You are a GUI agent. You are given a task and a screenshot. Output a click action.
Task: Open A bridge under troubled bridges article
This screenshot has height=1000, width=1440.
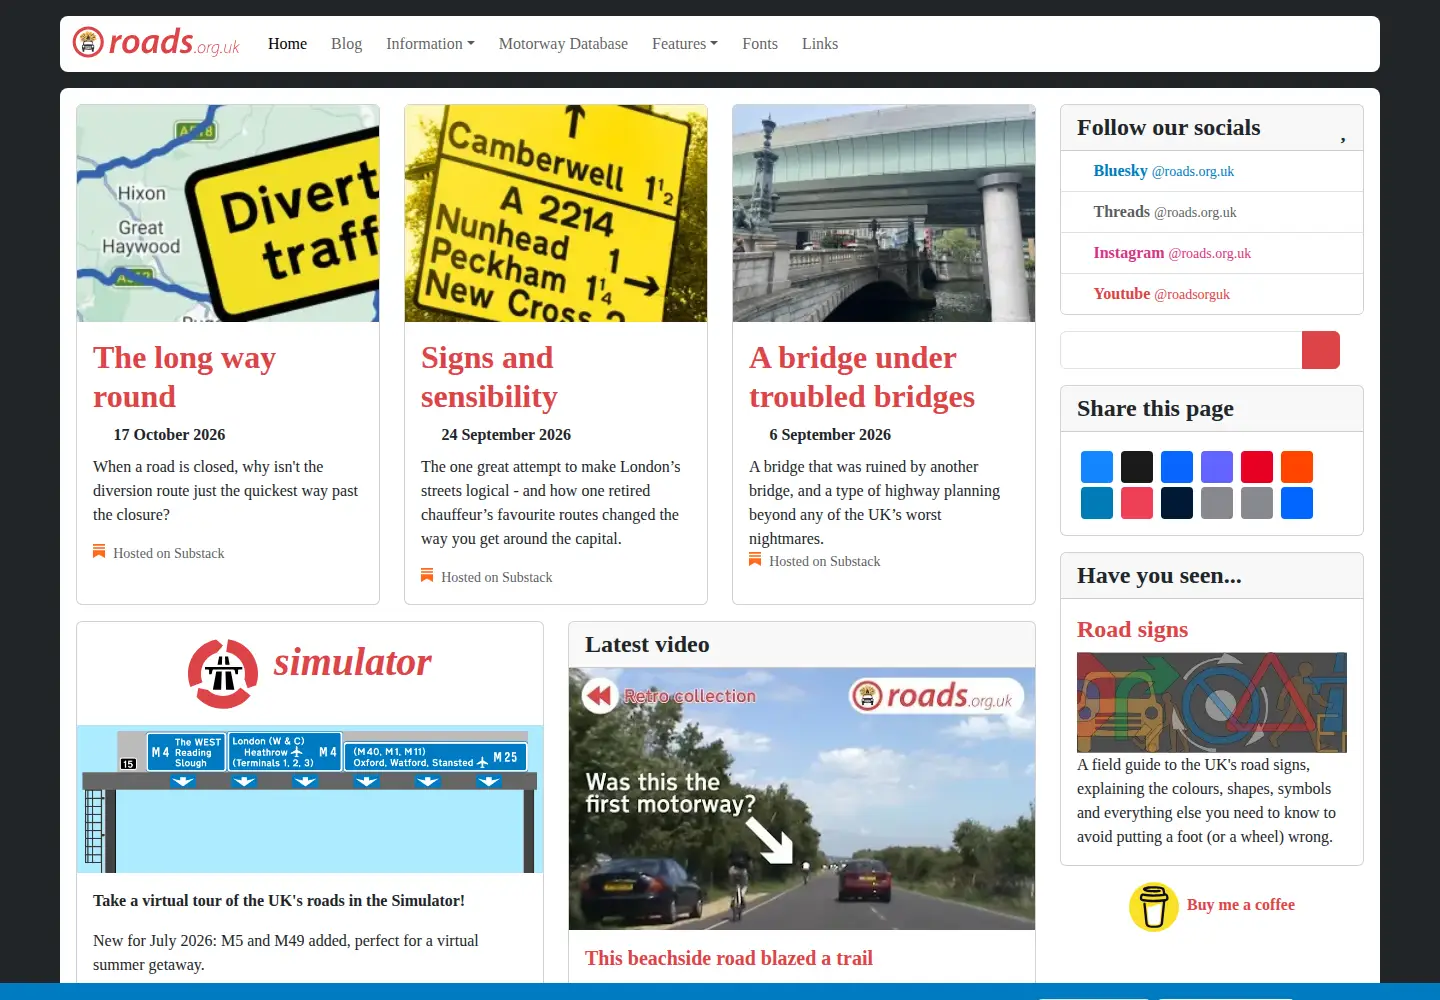[862, 377]
